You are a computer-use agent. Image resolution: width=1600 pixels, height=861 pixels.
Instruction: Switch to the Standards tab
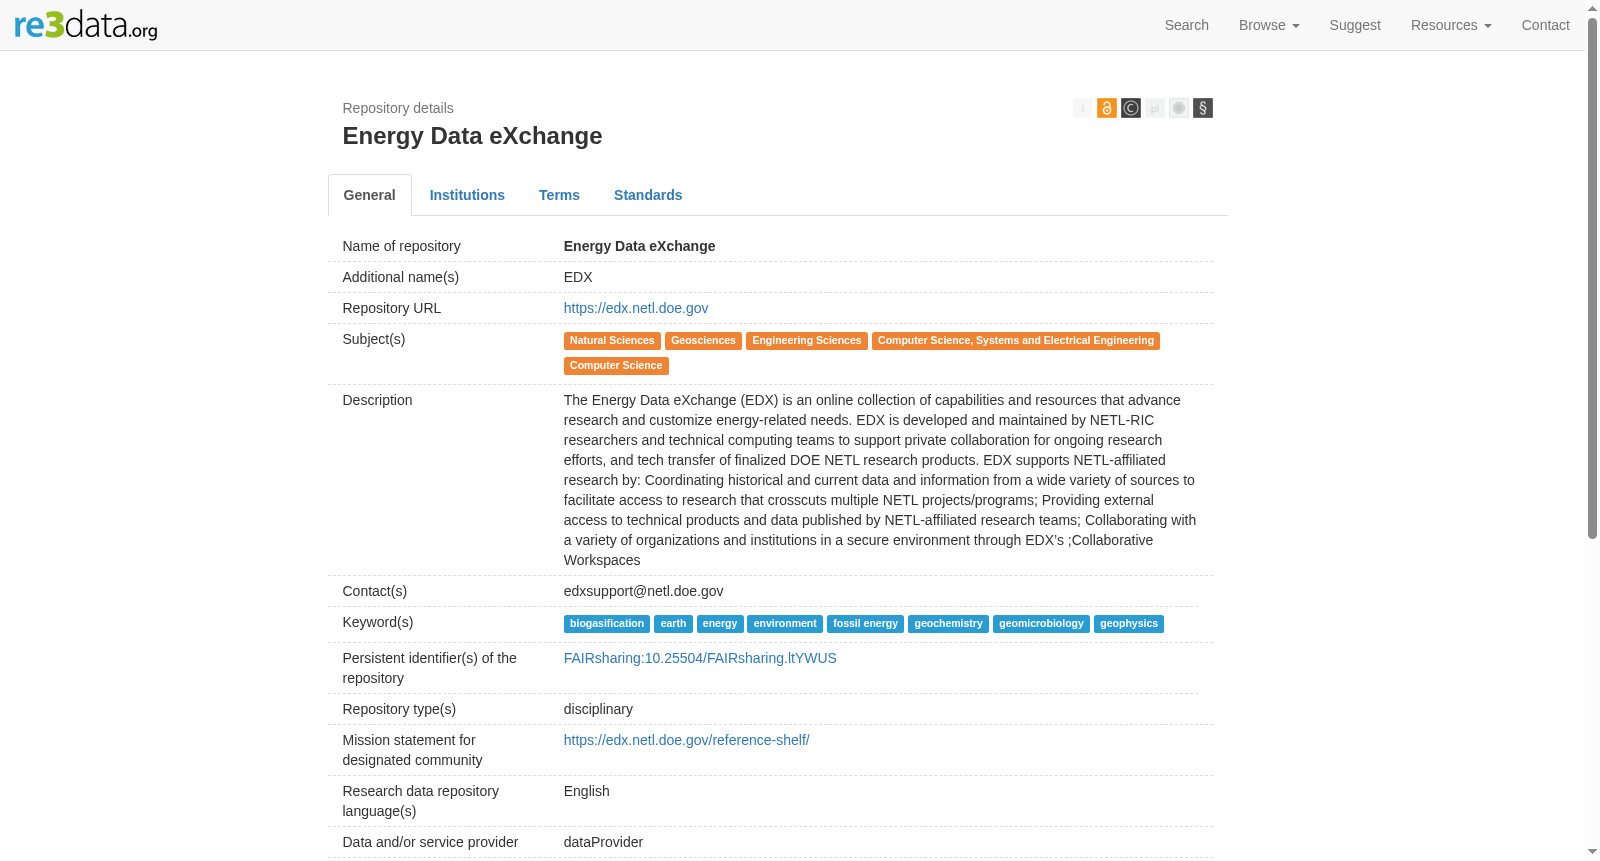[x=648, y=195]
